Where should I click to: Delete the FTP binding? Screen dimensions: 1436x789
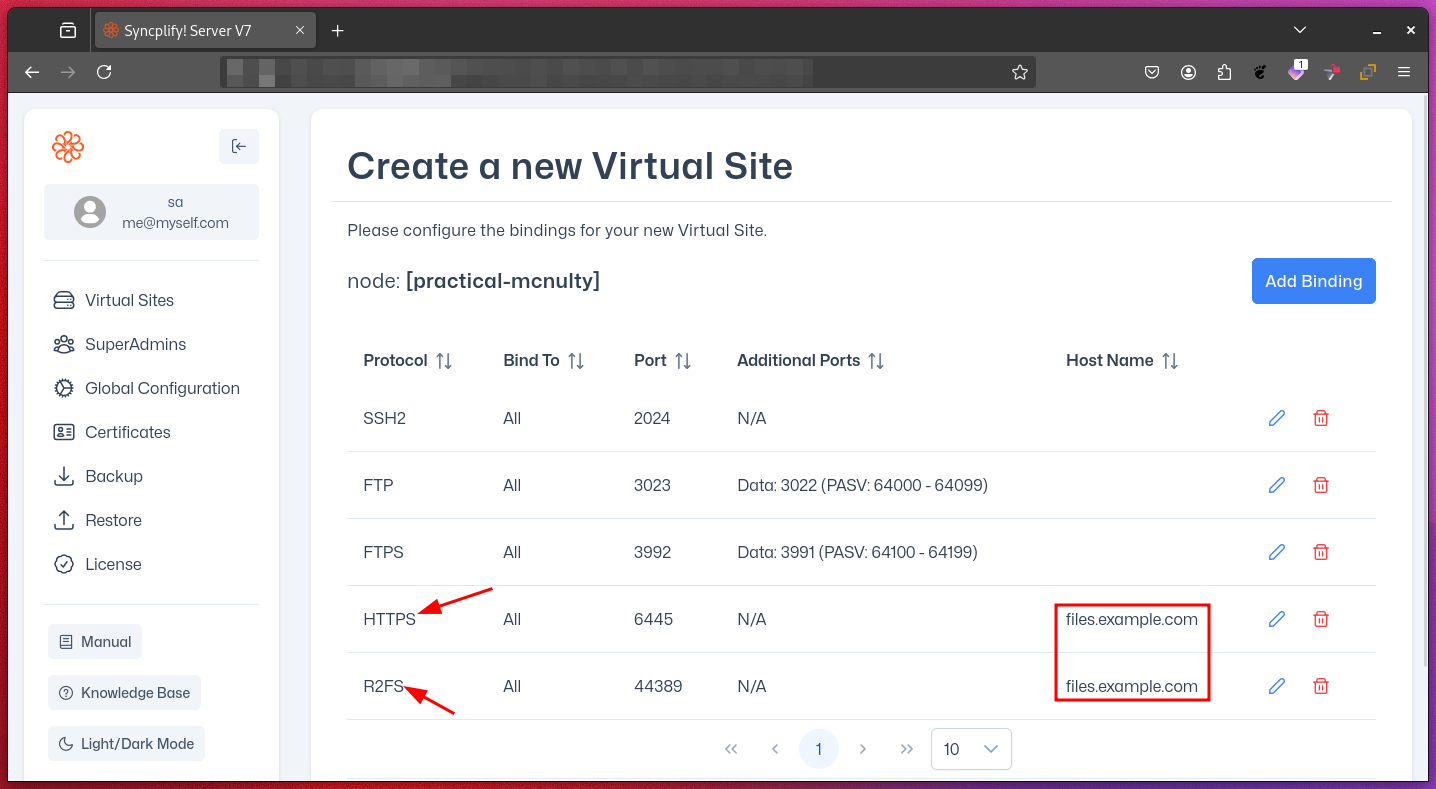pyautogui.click(x=1321, y=485)
